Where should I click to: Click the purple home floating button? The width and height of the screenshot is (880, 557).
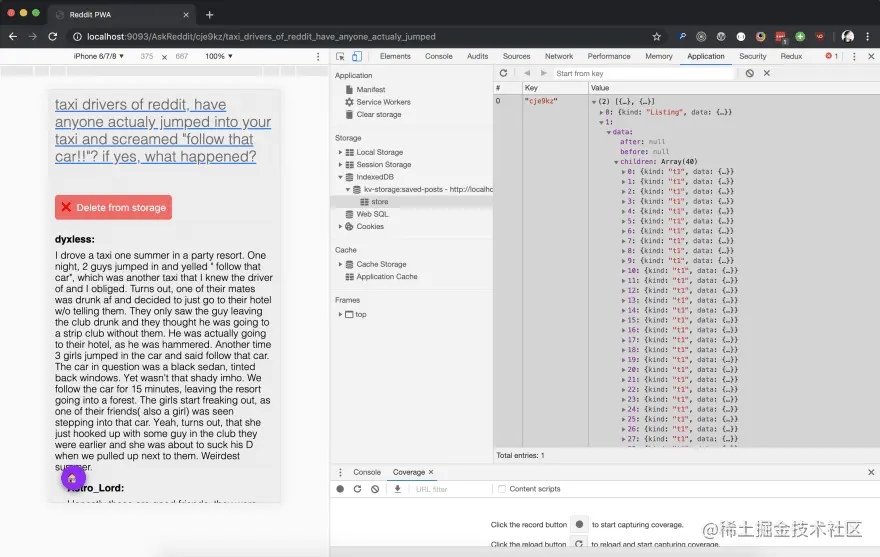point(73,478)
